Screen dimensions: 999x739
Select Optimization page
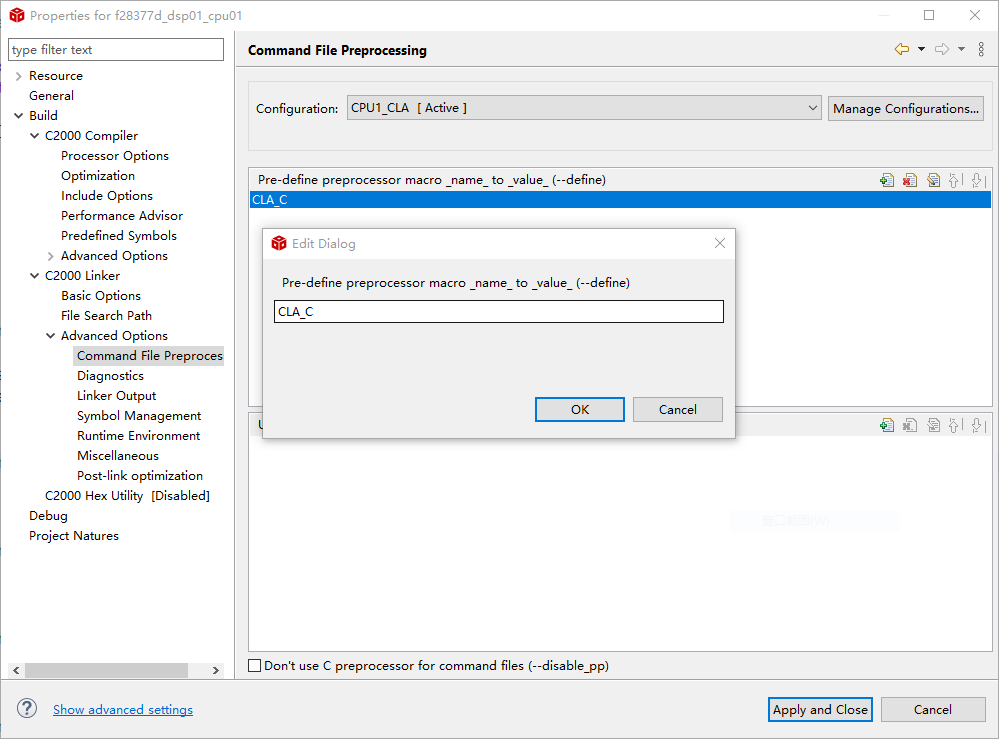tap(98, 176)
